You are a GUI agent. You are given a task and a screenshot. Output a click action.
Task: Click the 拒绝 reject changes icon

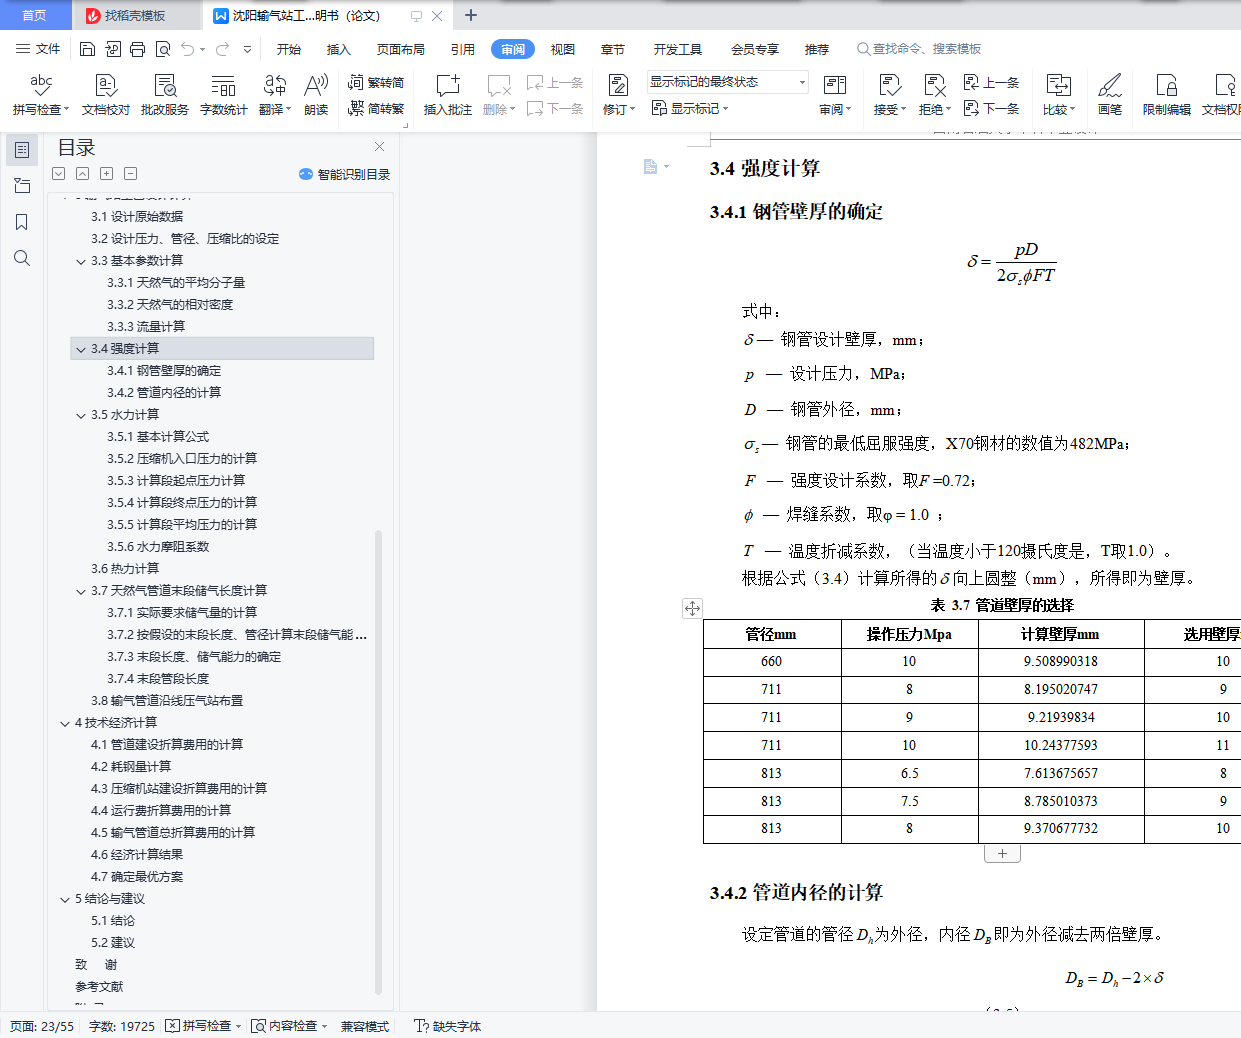[x=934, y=86]
